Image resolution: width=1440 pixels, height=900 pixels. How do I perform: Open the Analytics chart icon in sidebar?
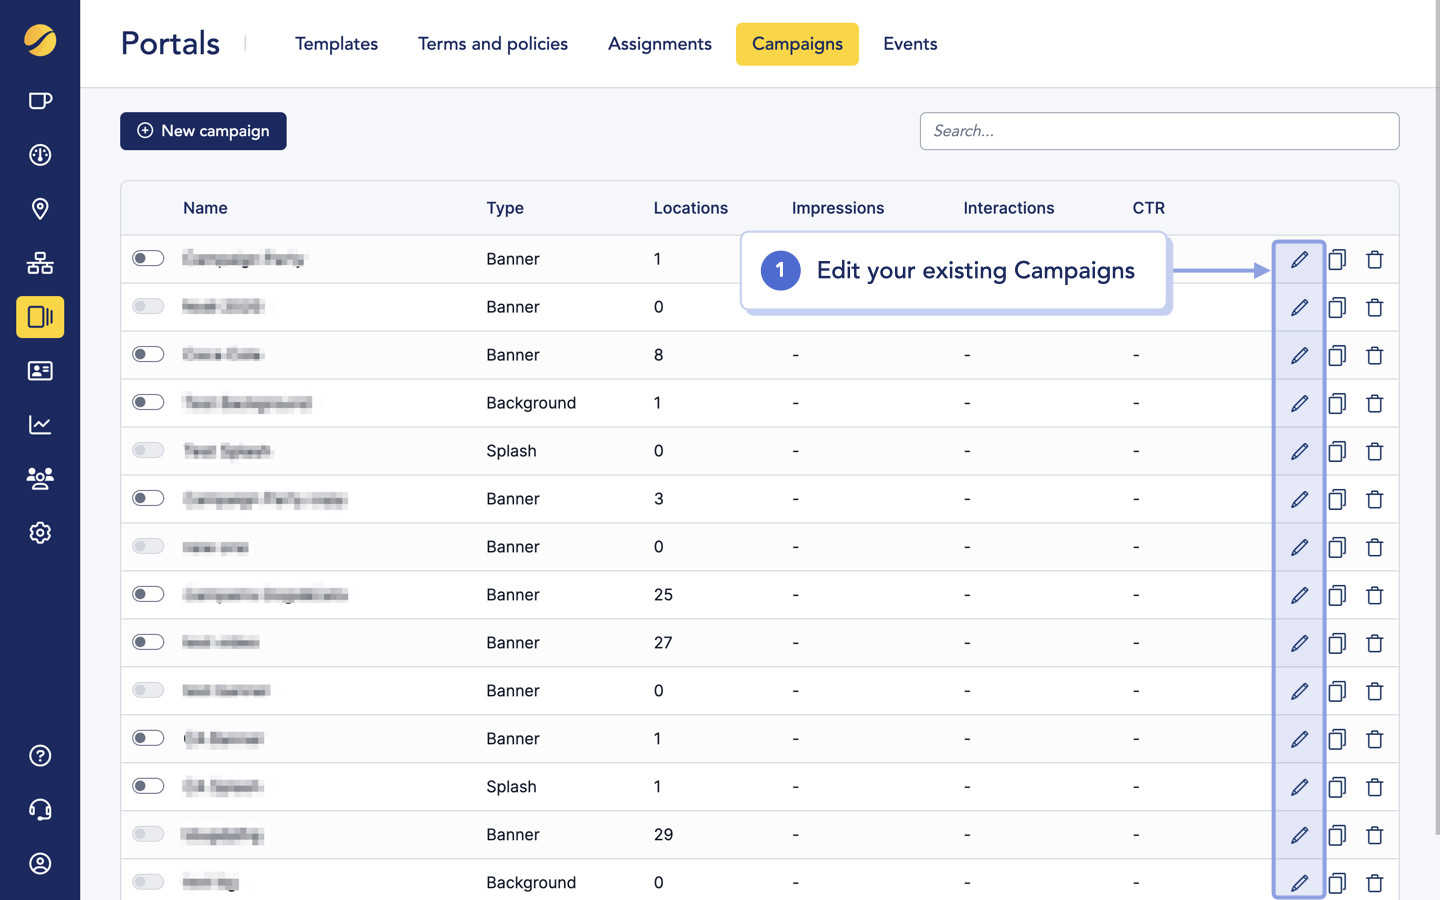[x=40, y=425]
